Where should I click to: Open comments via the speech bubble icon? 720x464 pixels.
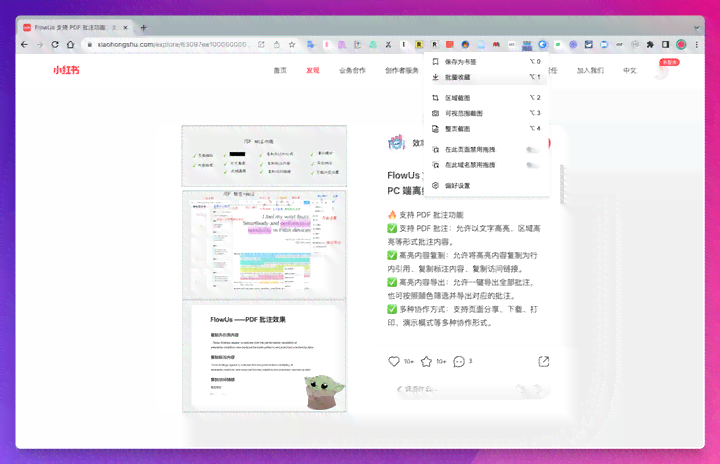coord(459,362)
